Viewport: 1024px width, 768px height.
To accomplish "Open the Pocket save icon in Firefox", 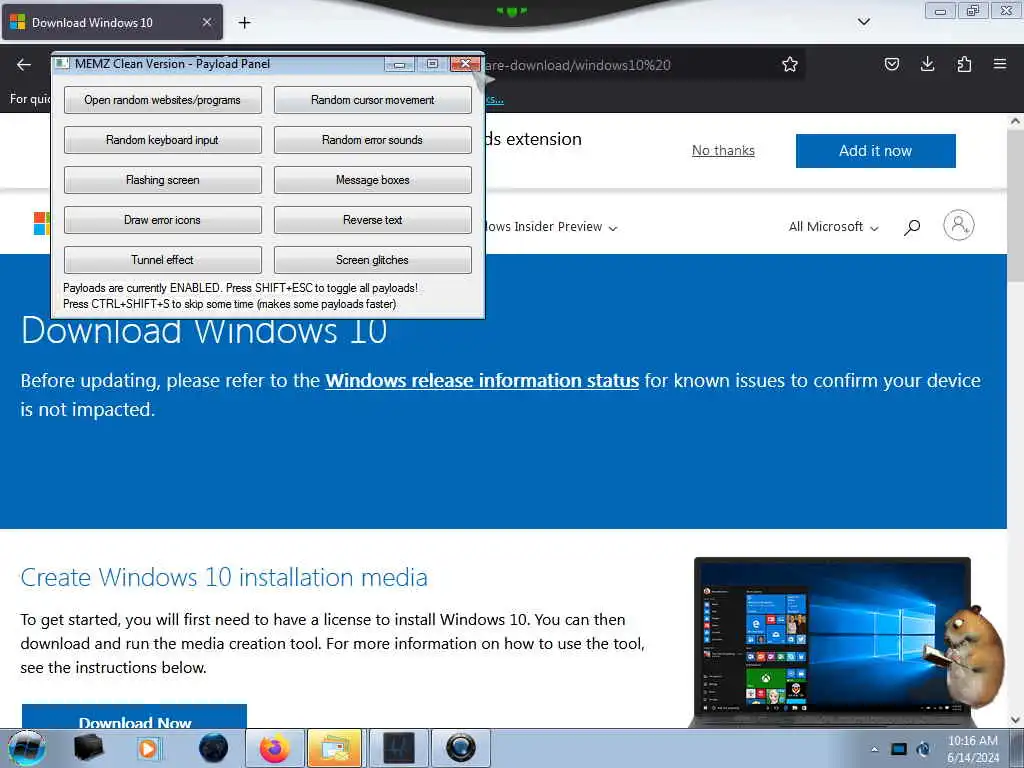I will pyautogui.click(x=891, y=64).
